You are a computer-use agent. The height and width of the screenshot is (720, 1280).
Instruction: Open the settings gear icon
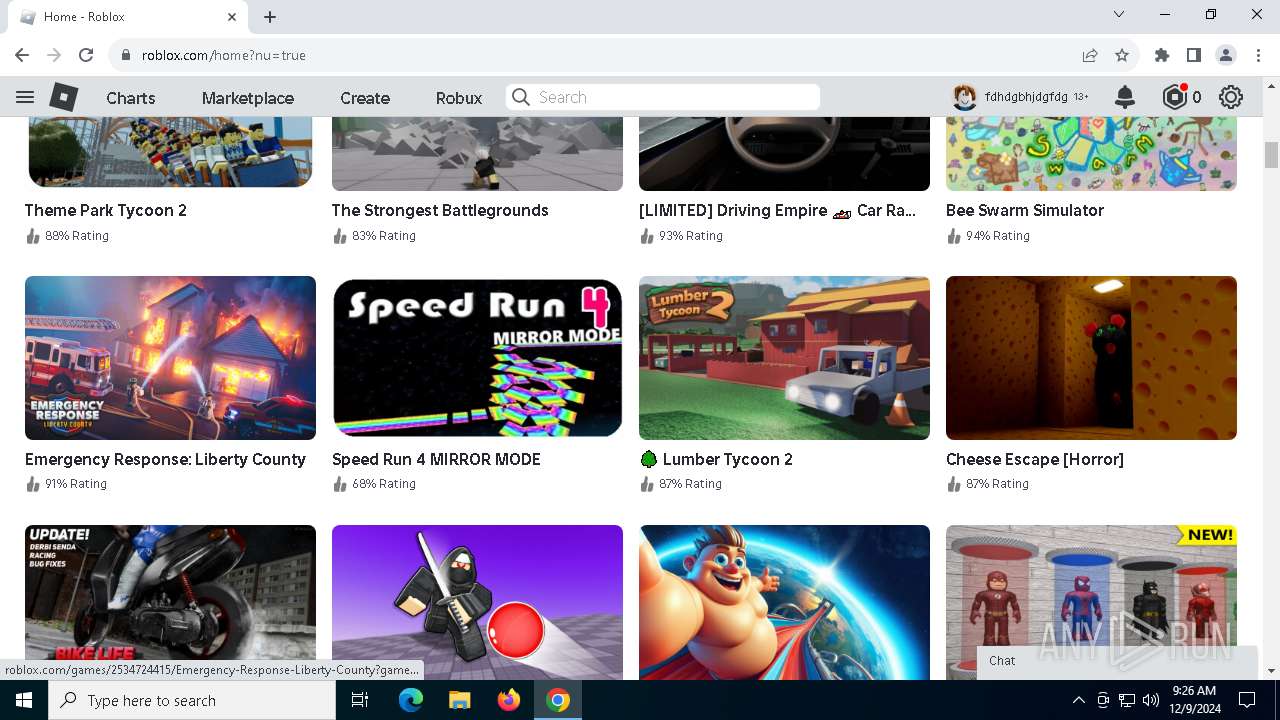tap(1231, 97)
